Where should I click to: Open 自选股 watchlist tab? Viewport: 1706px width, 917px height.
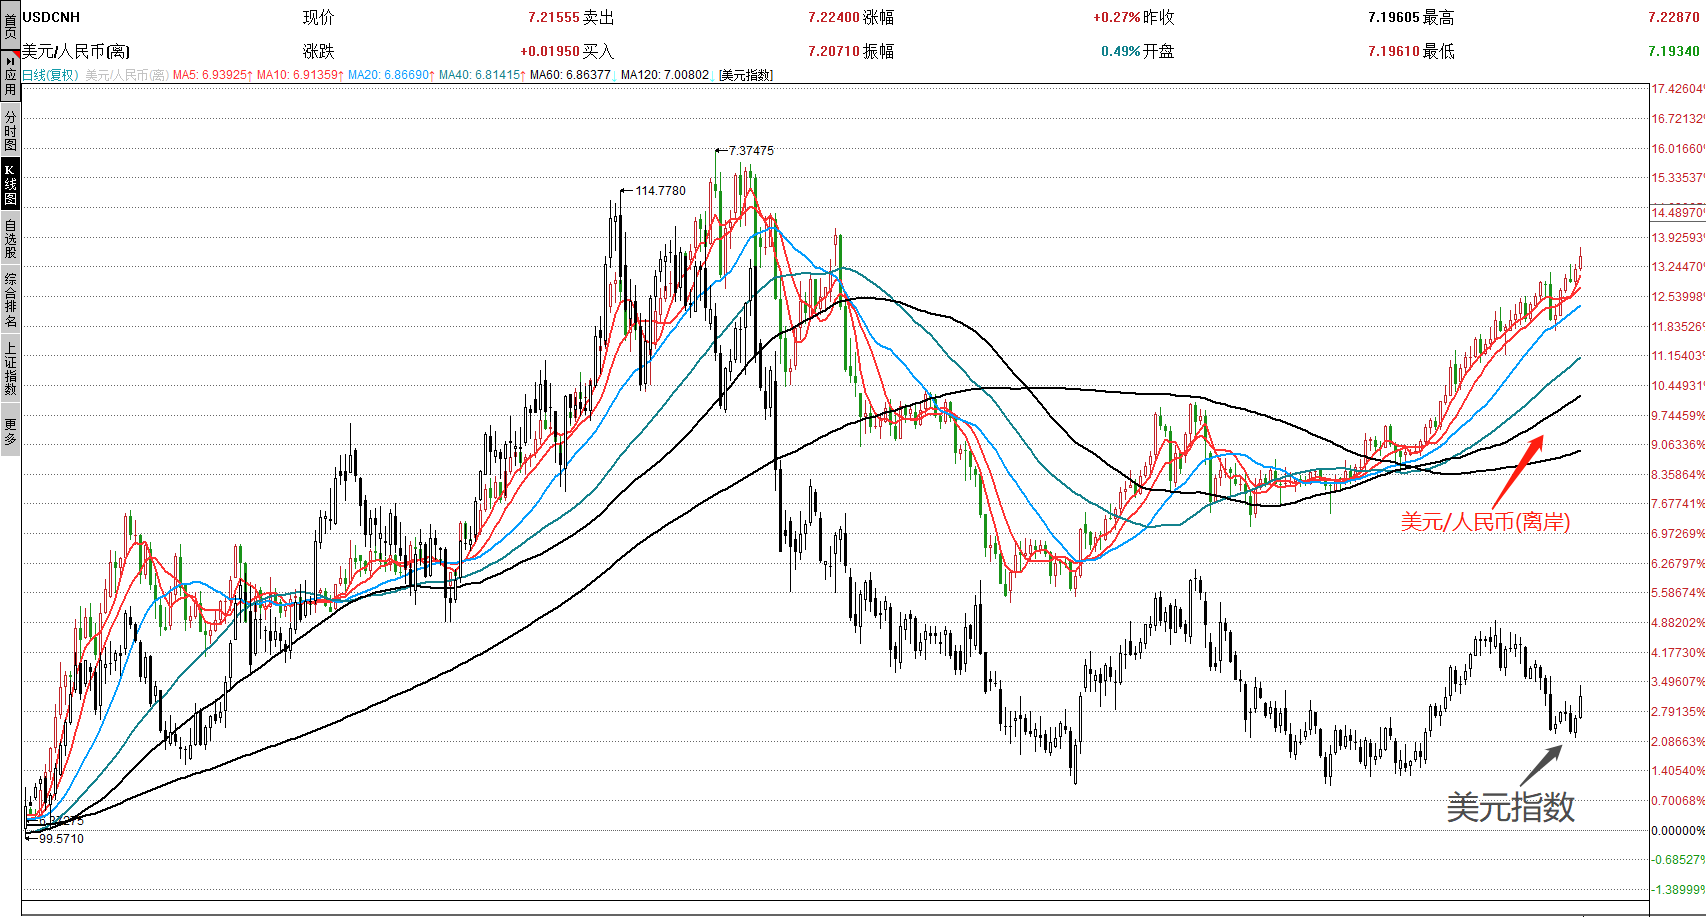[10, 239]
